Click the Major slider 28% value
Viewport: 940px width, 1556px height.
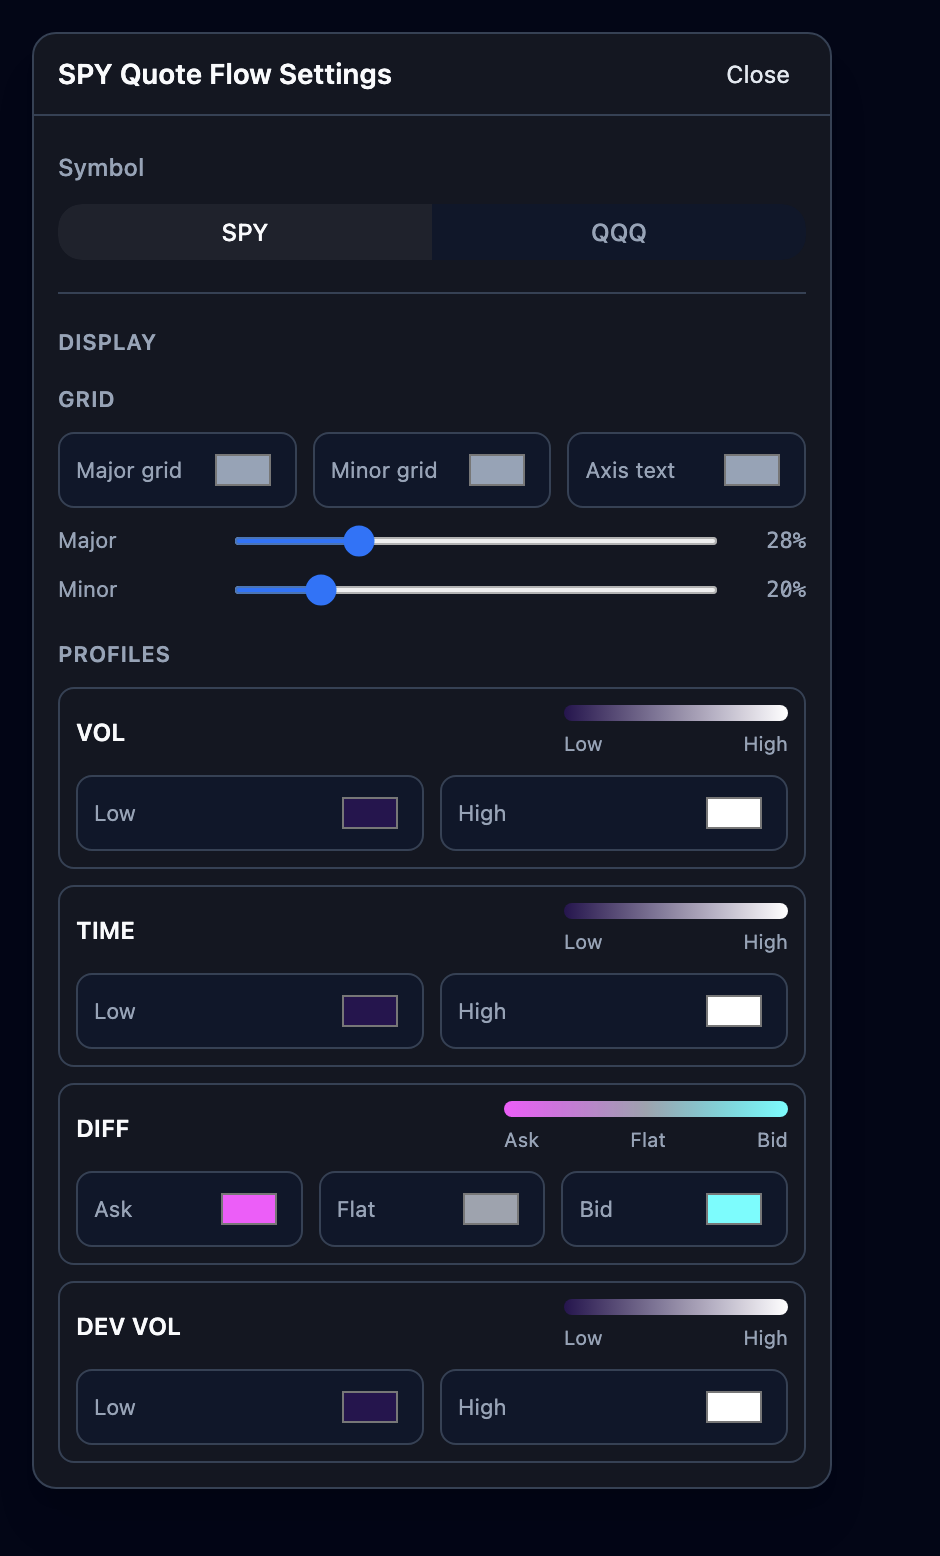coord(786,541)
